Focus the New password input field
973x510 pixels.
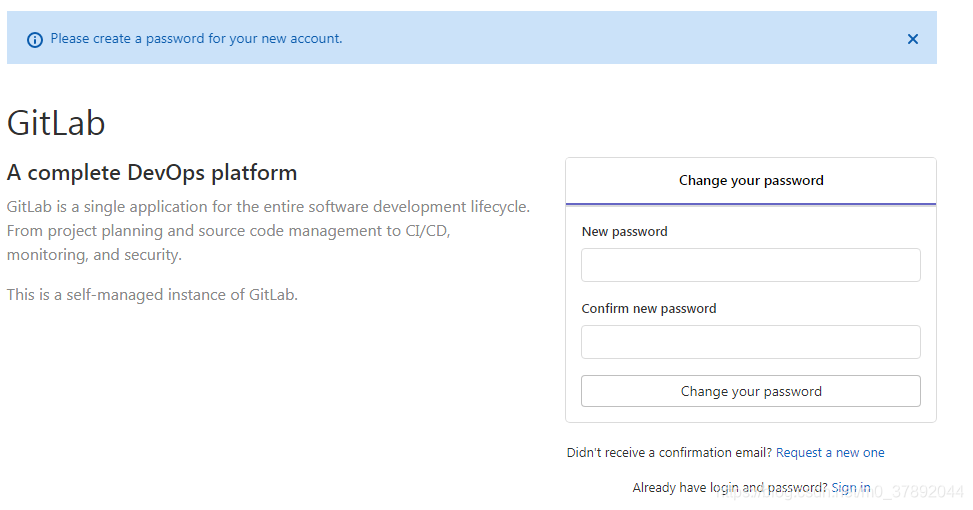(x=751, y=265)
